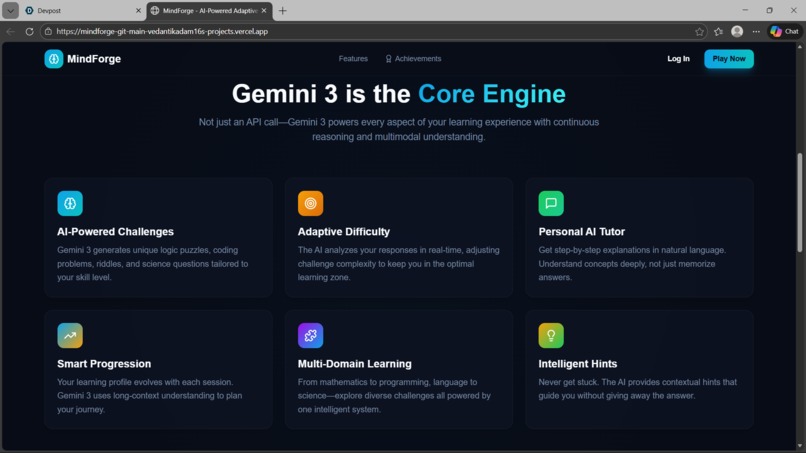806x453 pixels.
Task: Click 'The AI analyzes your responses' description
Action: click(398, 264)
